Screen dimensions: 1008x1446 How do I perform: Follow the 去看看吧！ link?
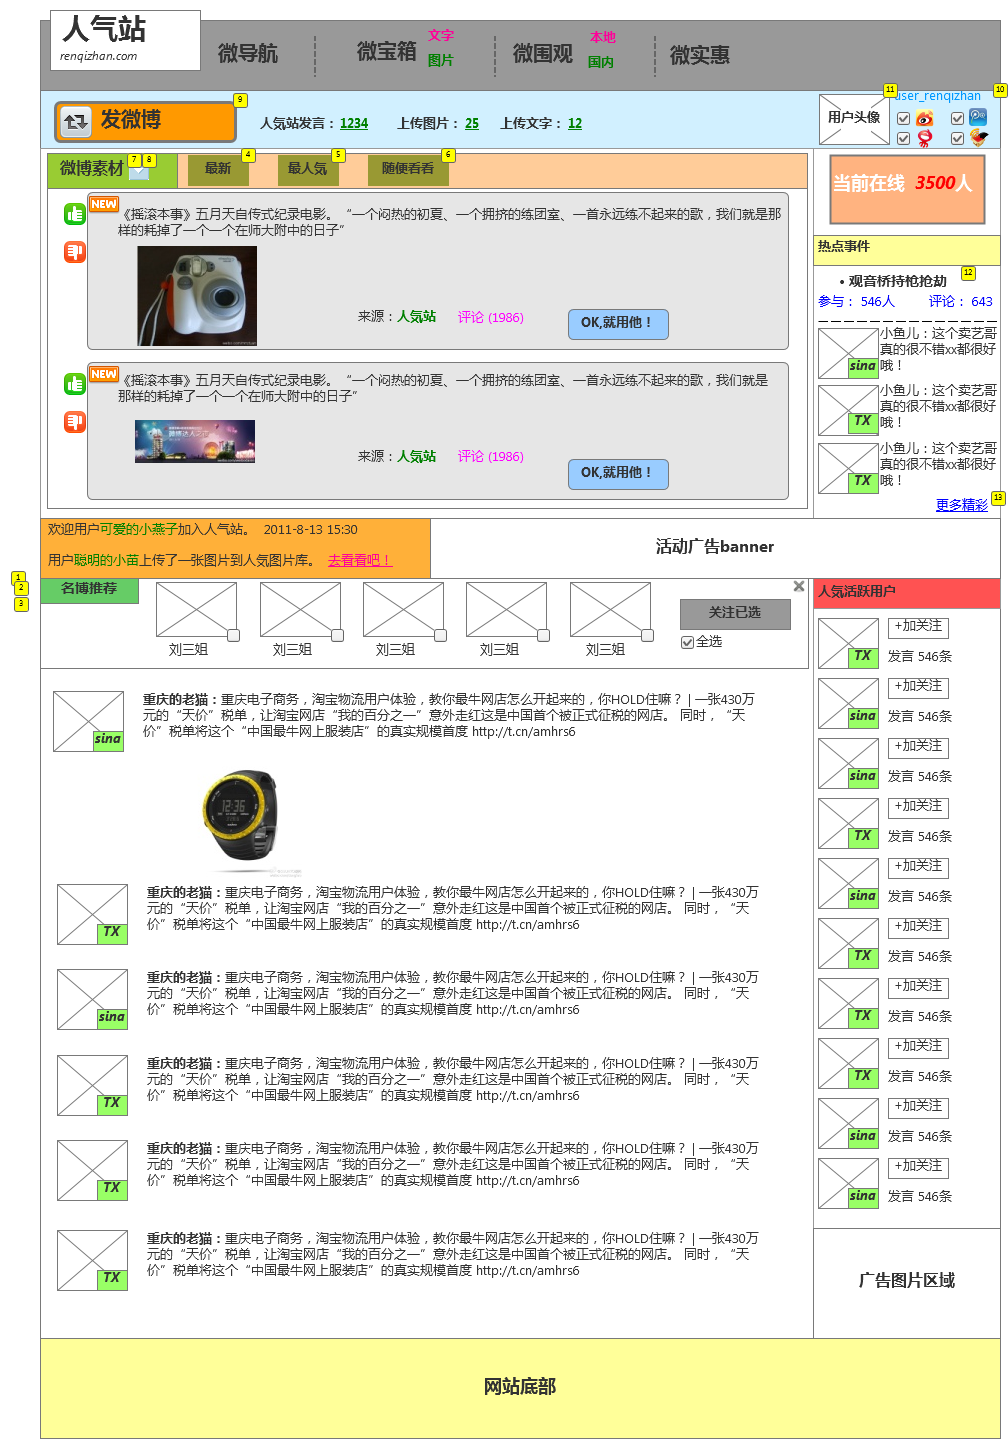click(x=360, y=560)
